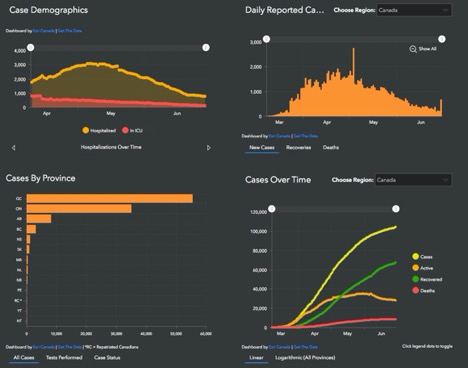Toggle the red Deaths legend dot

click(x=415, y=290)
